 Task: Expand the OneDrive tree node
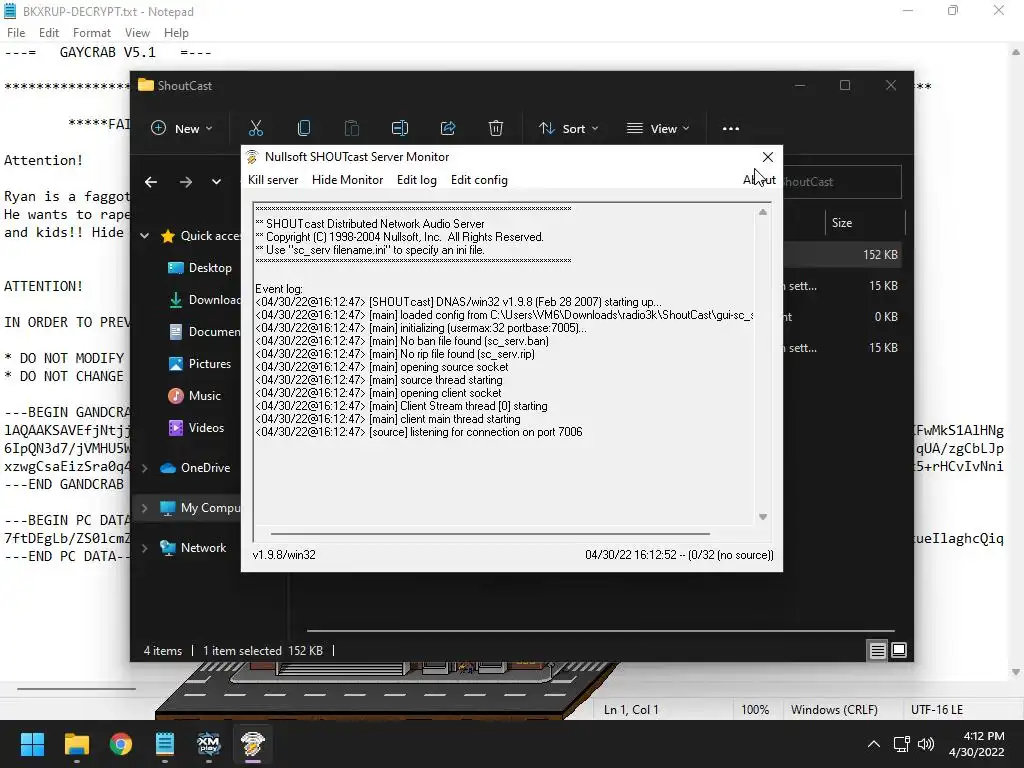click(145, 468)
